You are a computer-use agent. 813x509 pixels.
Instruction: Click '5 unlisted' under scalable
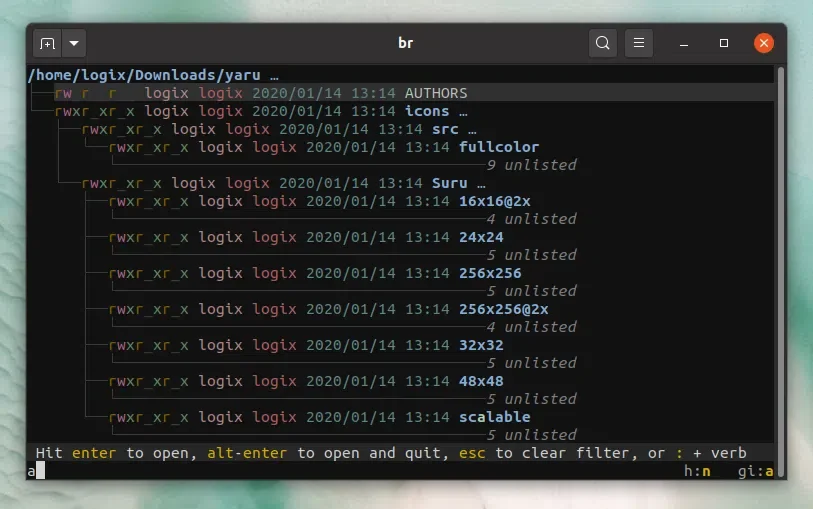point(531,435)
